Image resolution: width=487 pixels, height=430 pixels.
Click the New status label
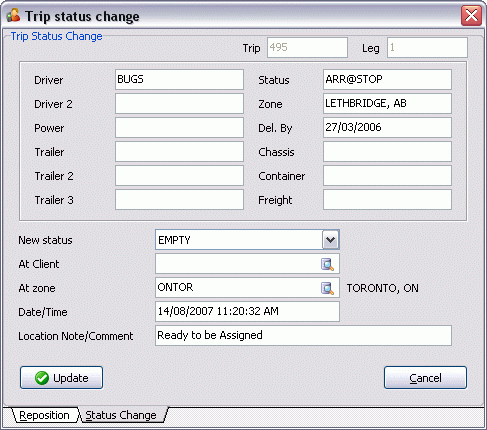point(45,240)
